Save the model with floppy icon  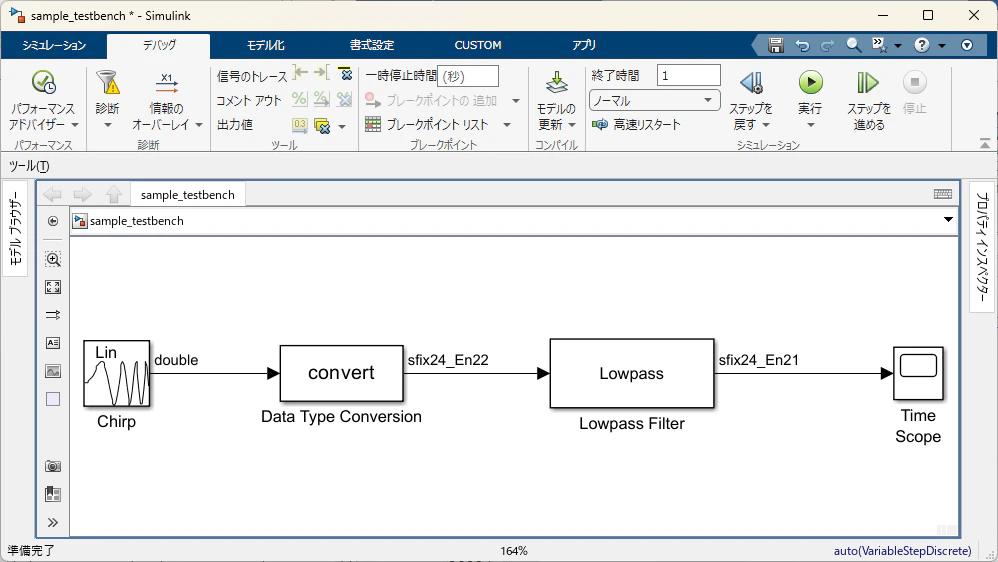775,45
